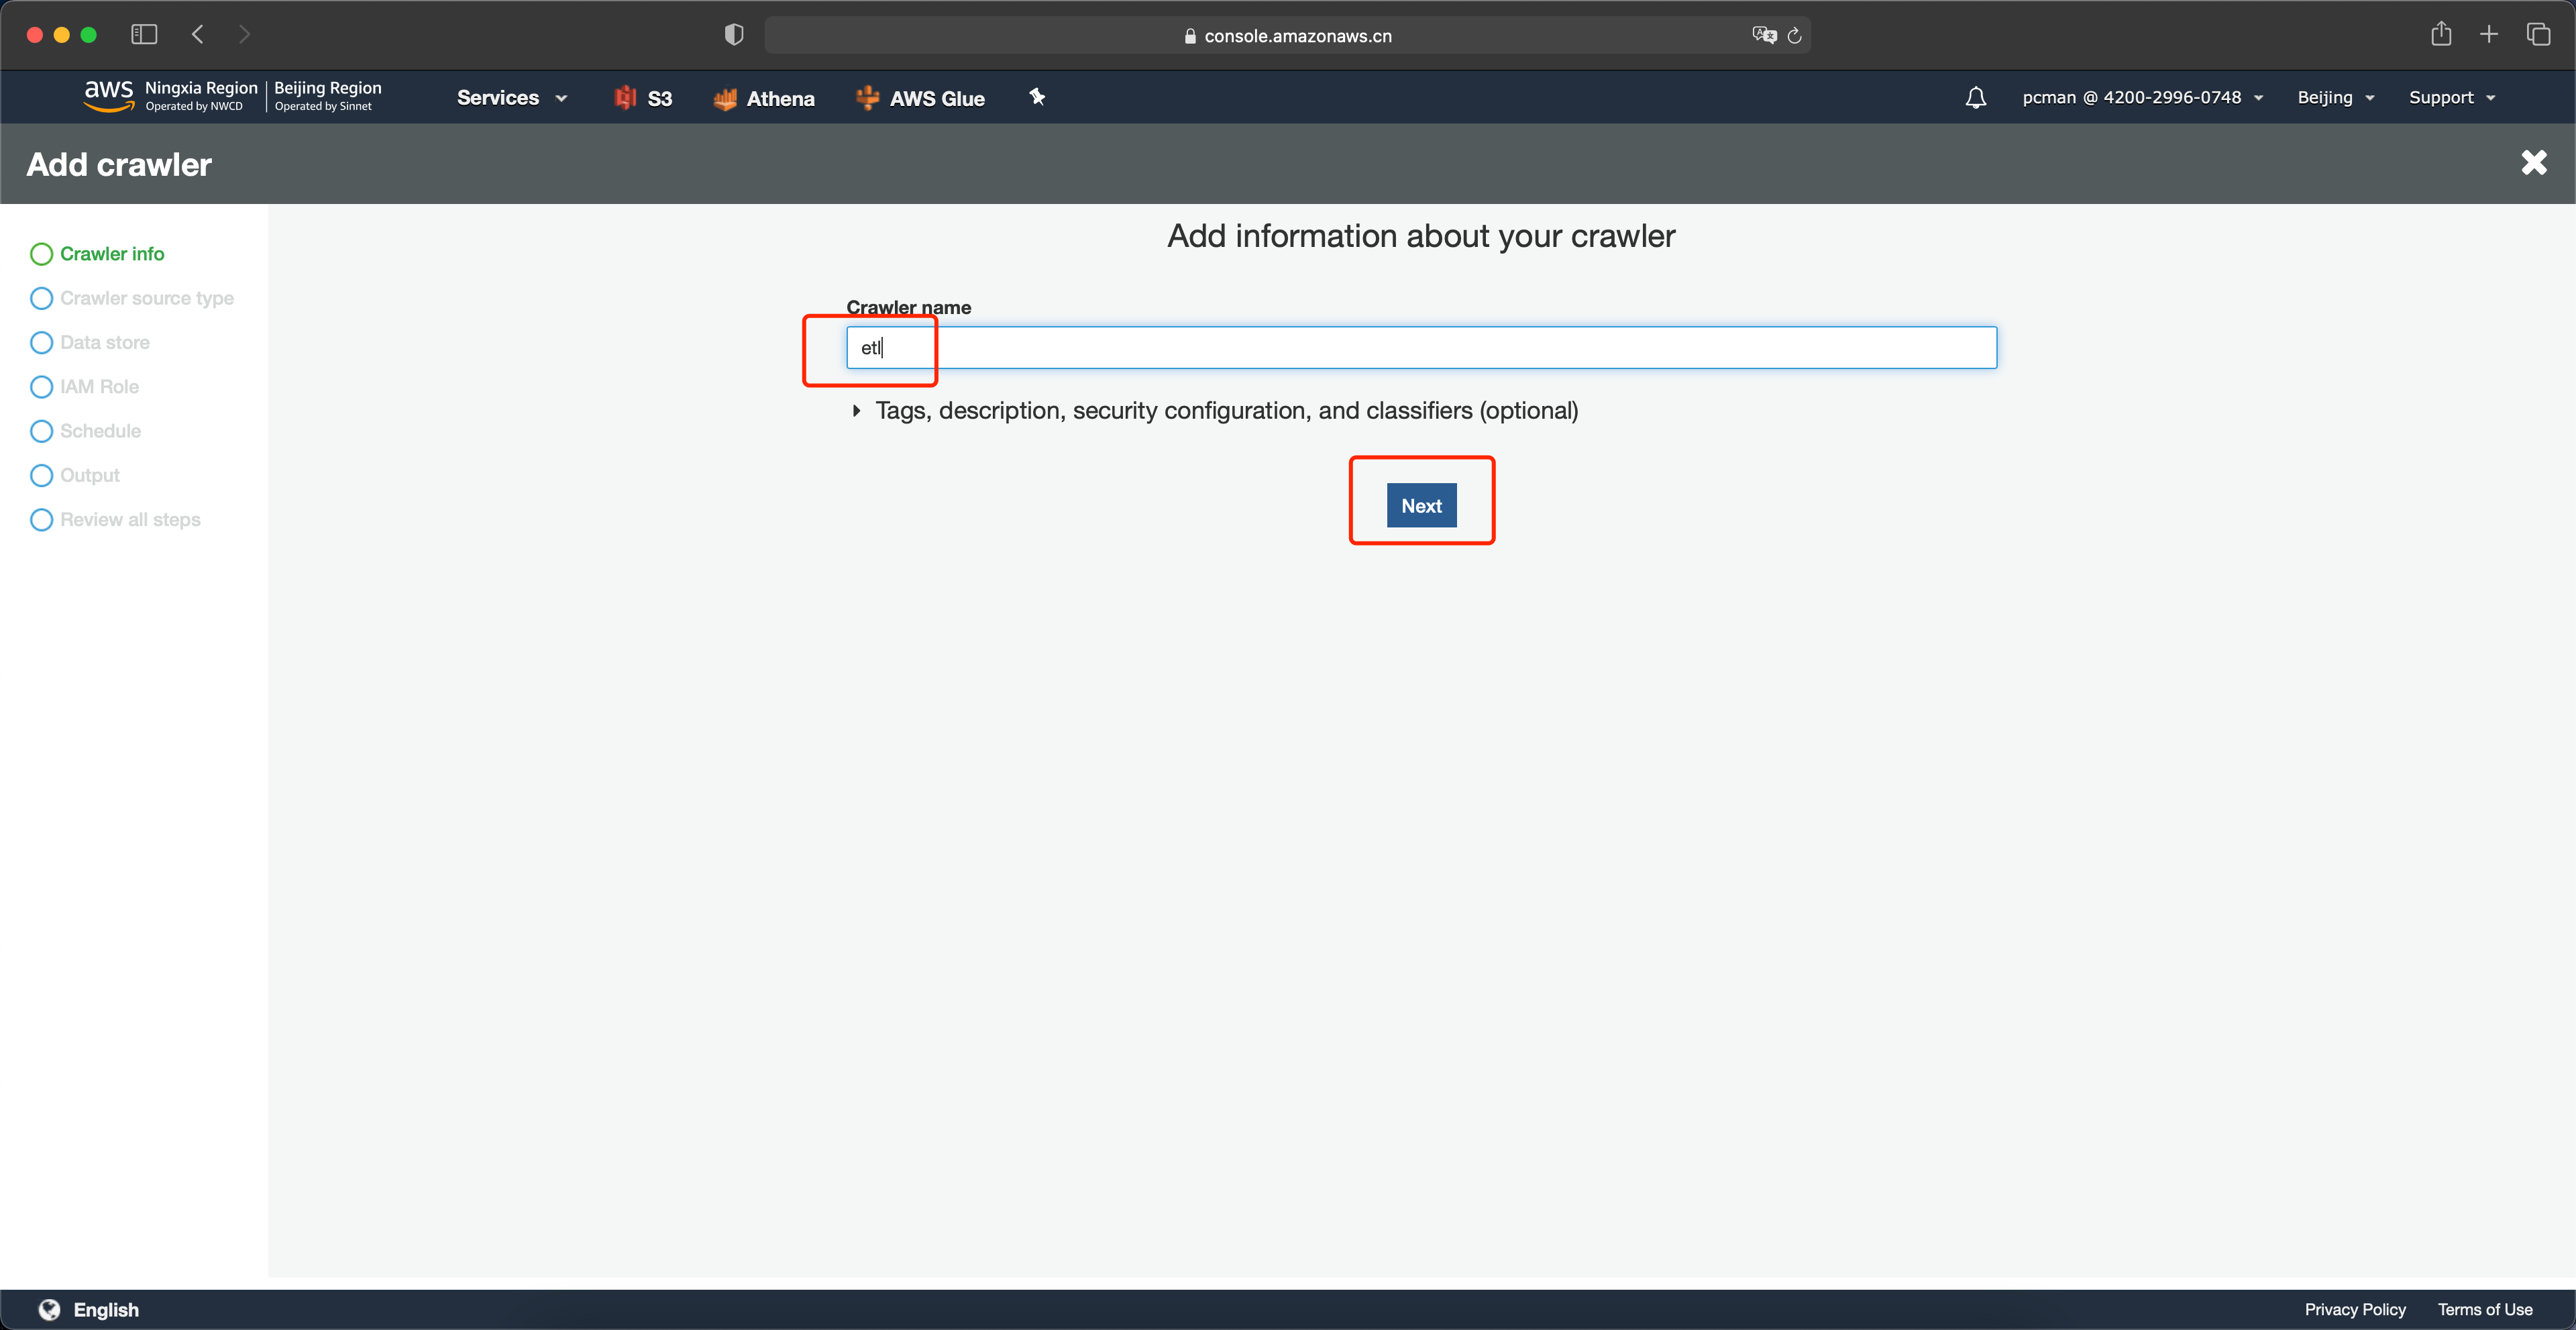The width and height of the screenshot is (2576, 1330).
Task: Select the Schedule step
Action: tap(86, 431)
